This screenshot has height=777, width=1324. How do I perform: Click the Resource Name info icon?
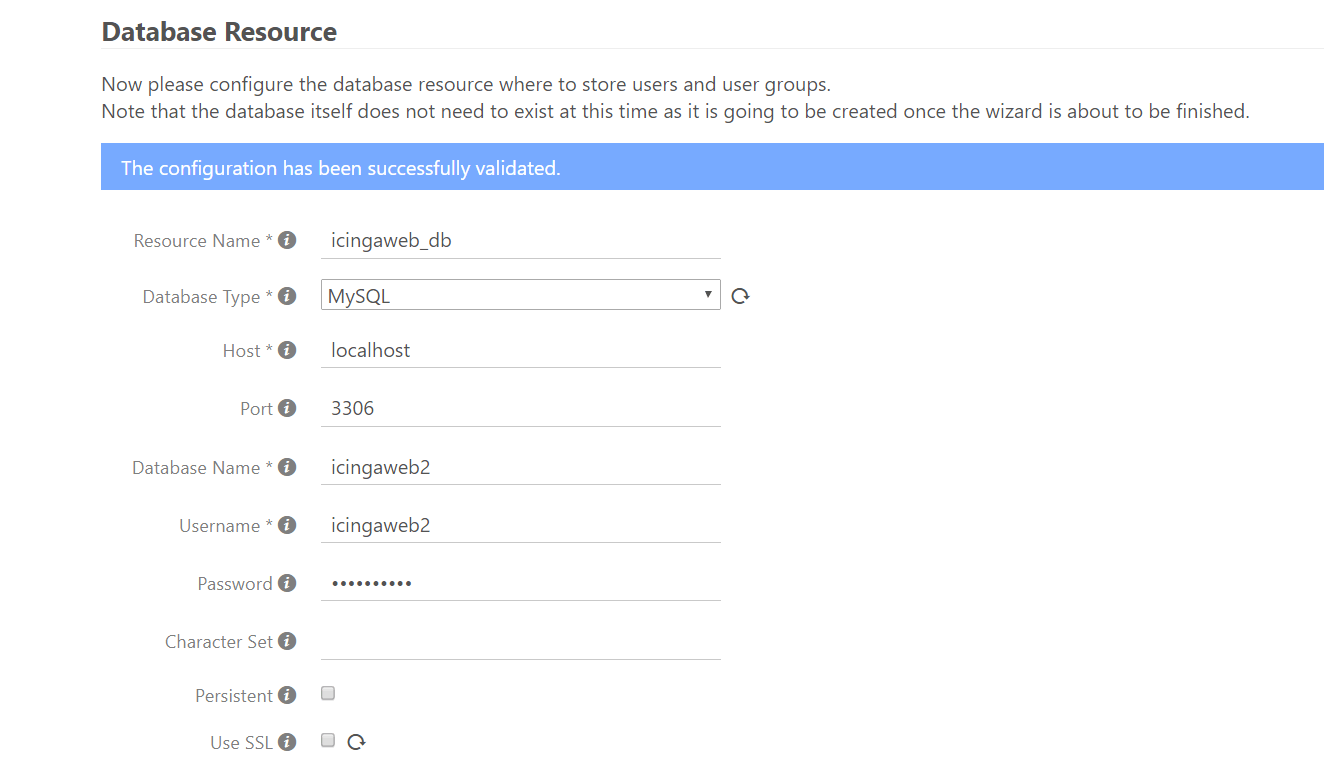pyautogui.click(x=287, y=239)
